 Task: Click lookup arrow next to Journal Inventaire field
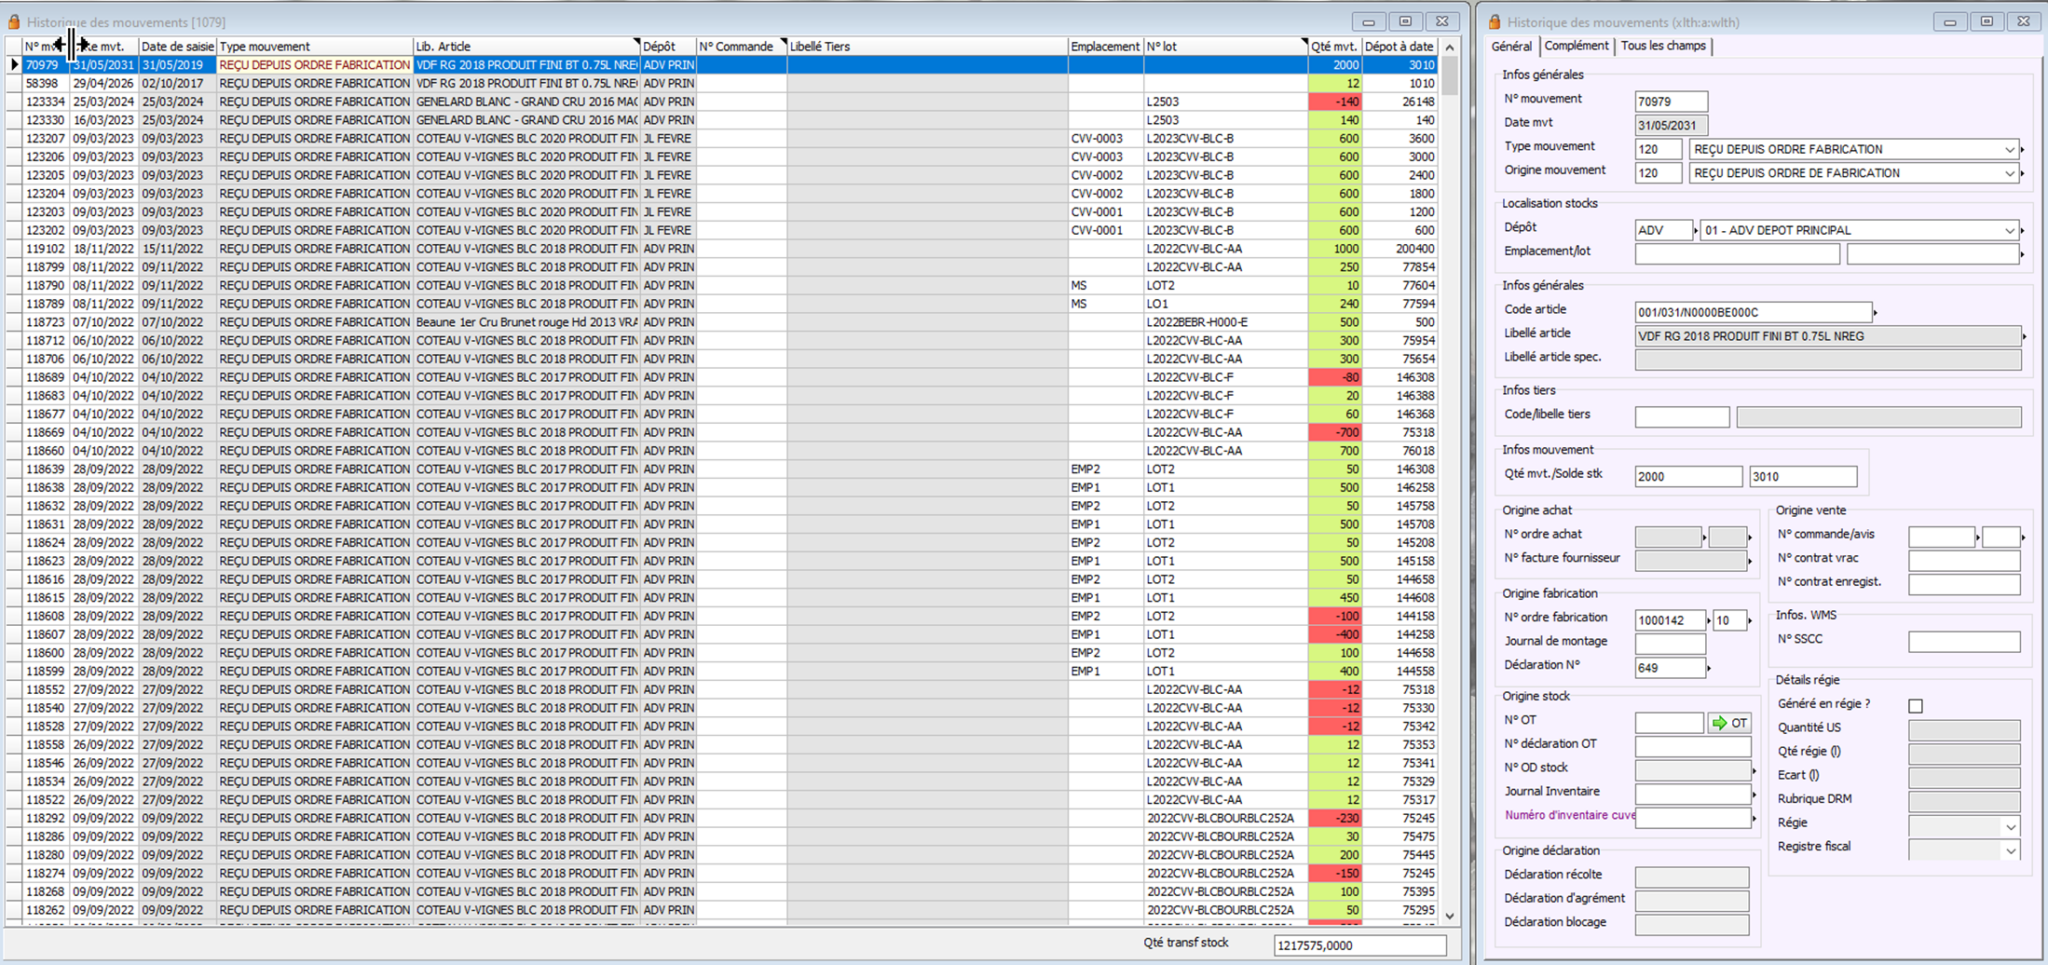tap(1754, 795)
